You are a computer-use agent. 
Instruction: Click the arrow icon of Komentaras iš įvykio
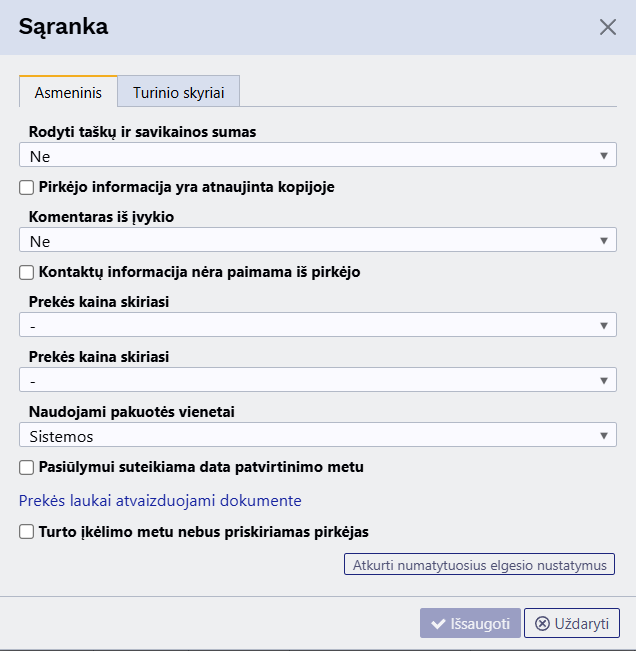point(604,241)
